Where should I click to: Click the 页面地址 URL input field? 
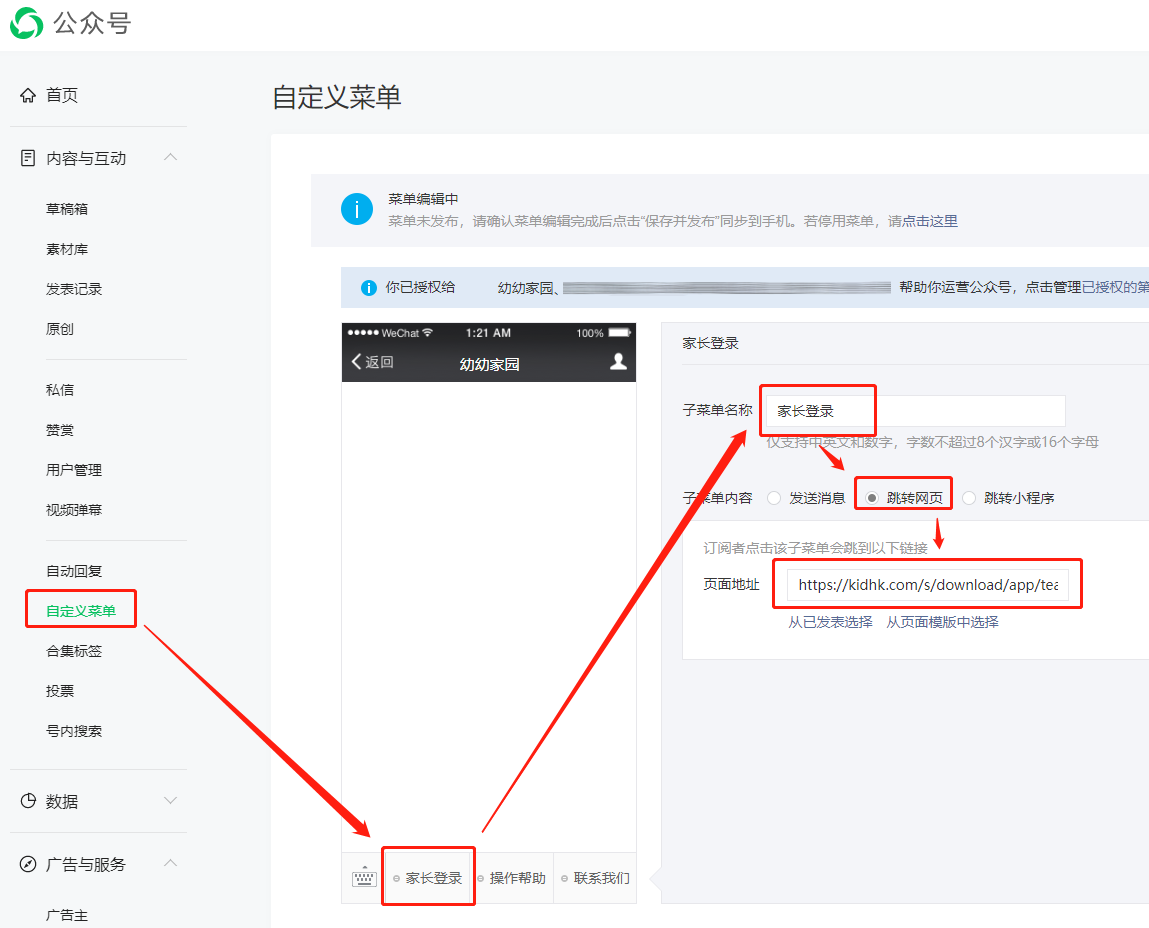[928, 585]
